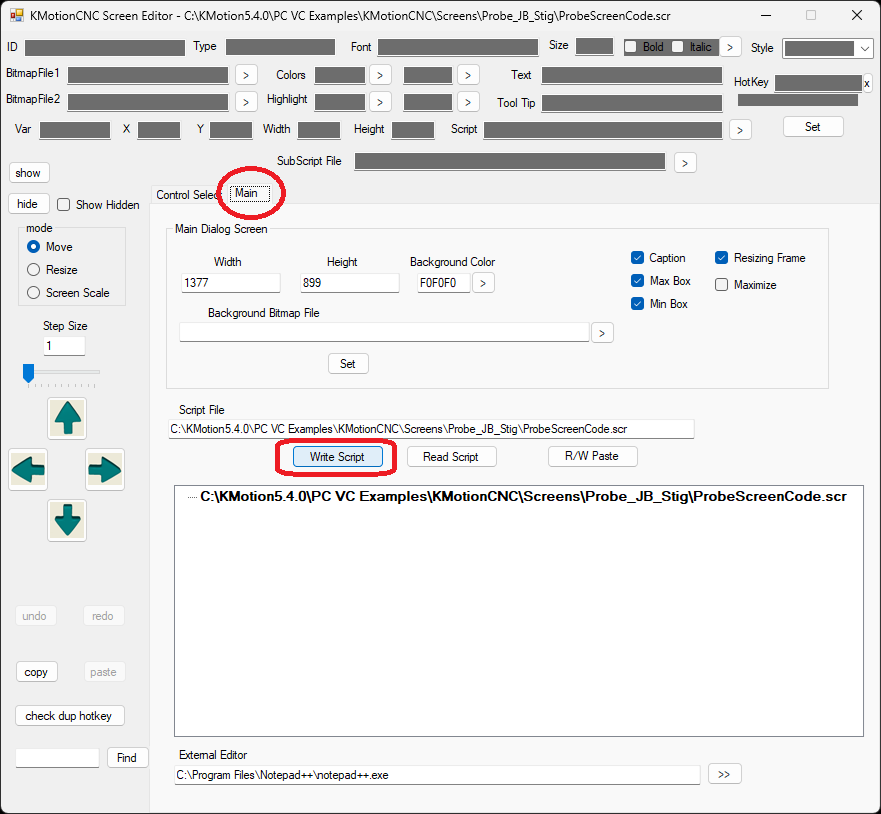Open SubScript File browse button
Viewport: 881px width, 814px height.
[685, 162]
